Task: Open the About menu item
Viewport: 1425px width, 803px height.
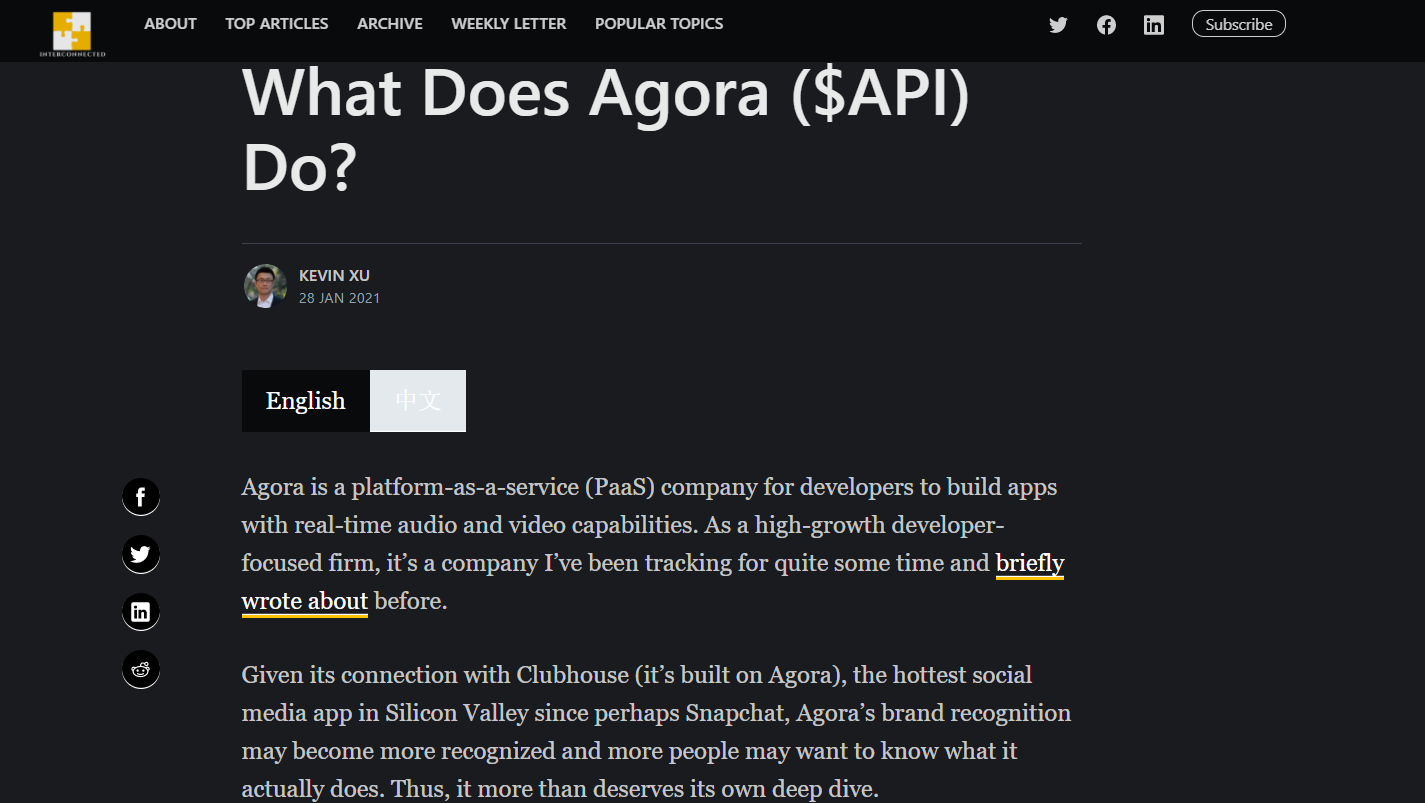Action: point(170,24)
